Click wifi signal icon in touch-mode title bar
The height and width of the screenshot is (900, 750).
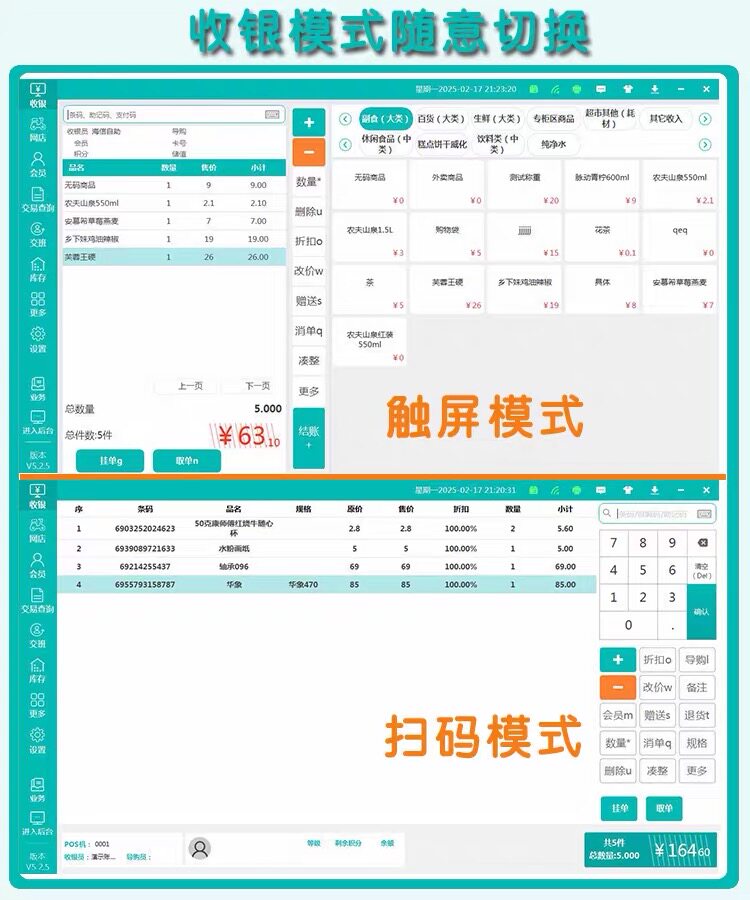click(555, 89)
